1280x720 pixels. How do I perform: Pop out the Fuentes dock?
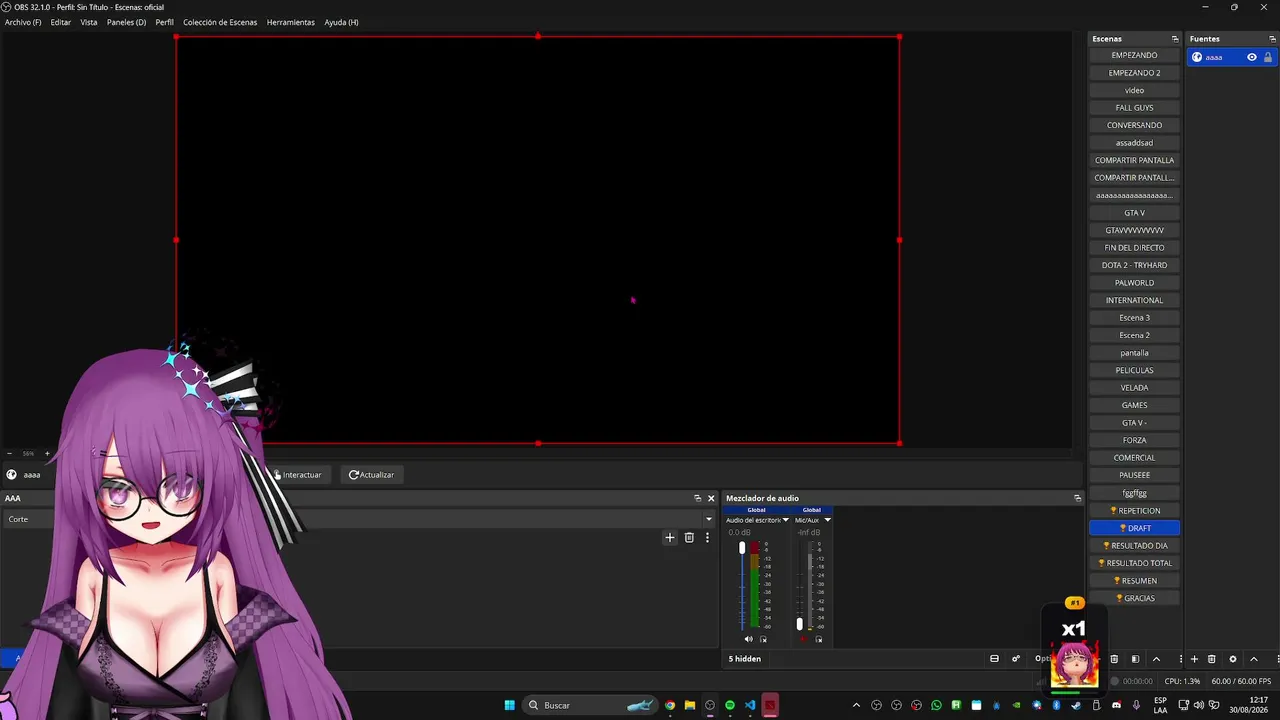pos(1272,39)
